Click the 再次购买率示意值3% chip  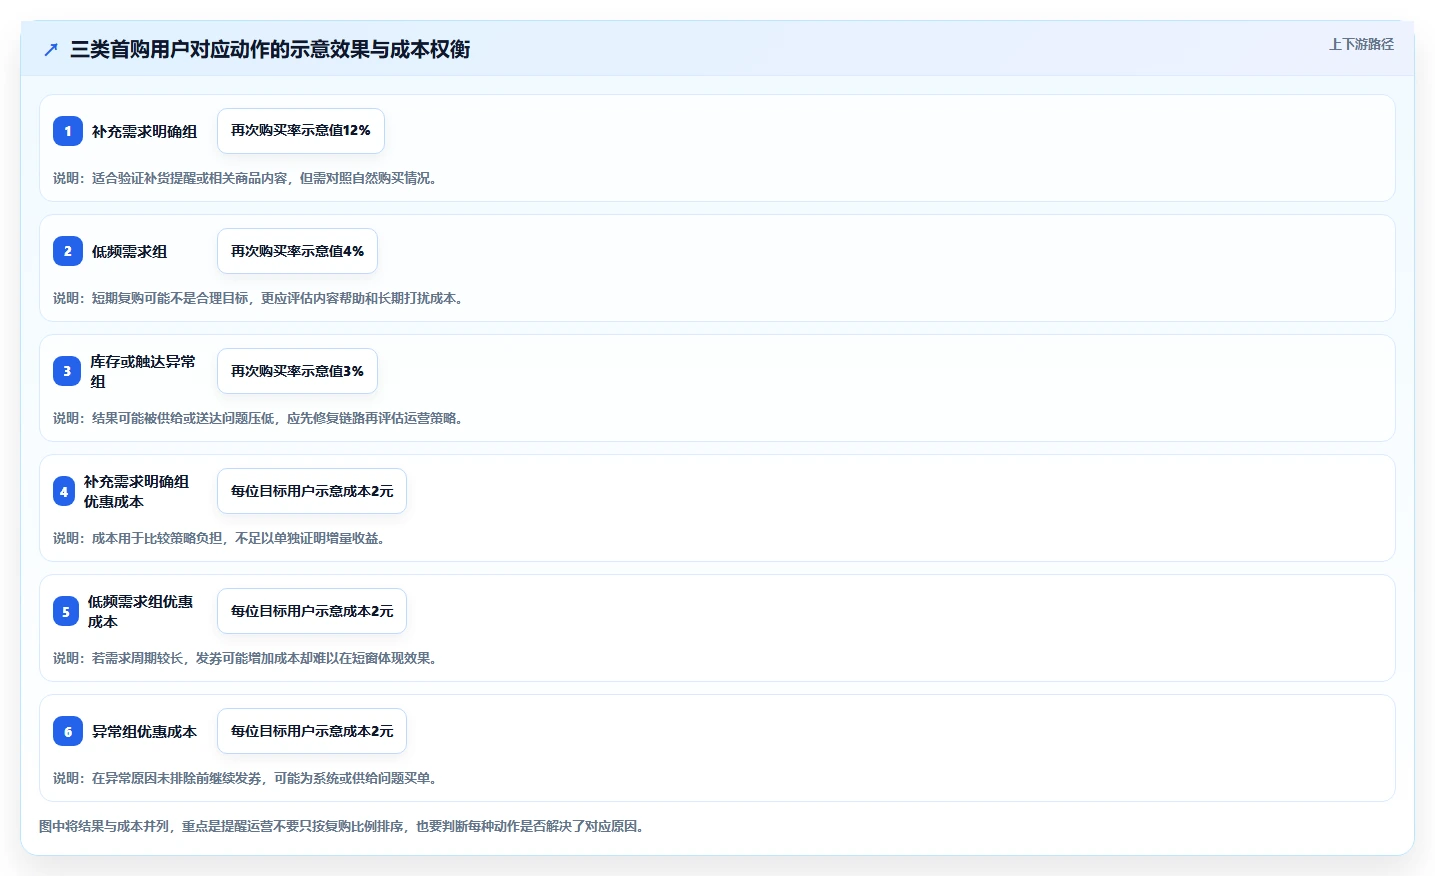point(297,371)
